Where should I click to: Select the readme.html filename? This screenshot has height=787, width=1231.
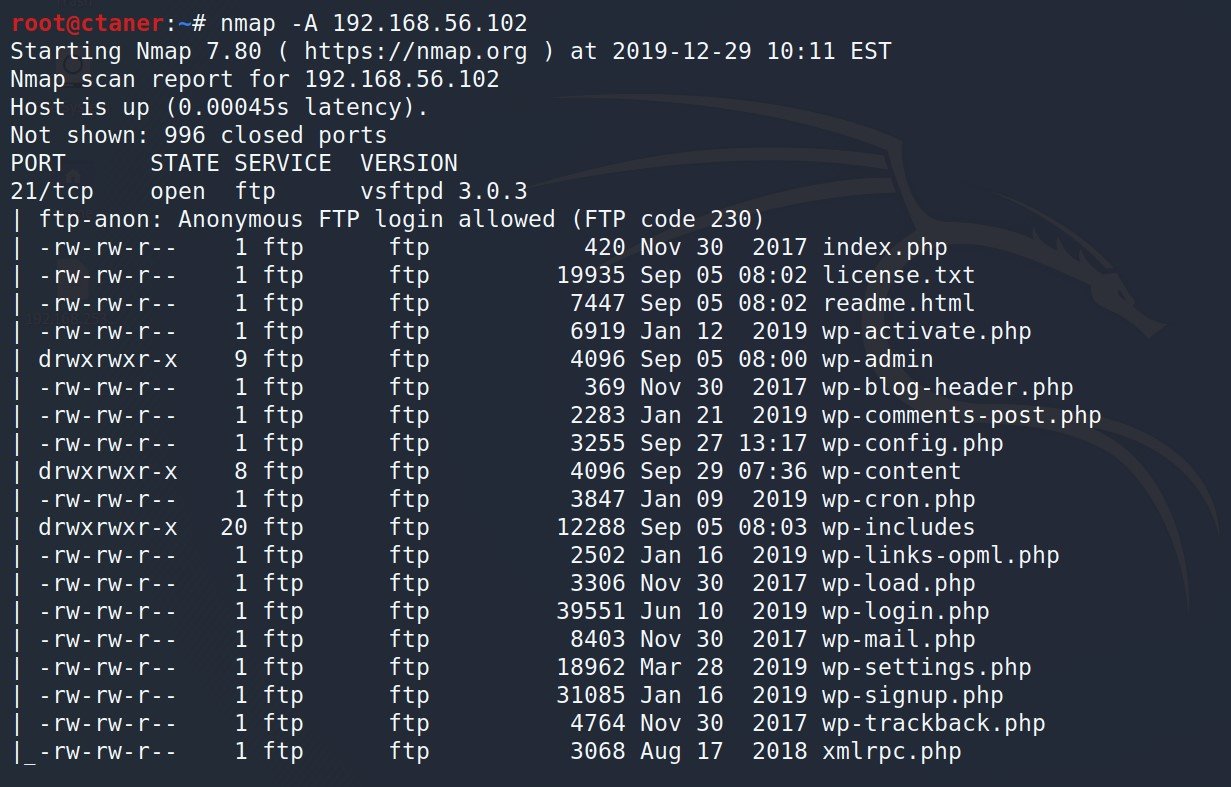[x=899, y=303]
